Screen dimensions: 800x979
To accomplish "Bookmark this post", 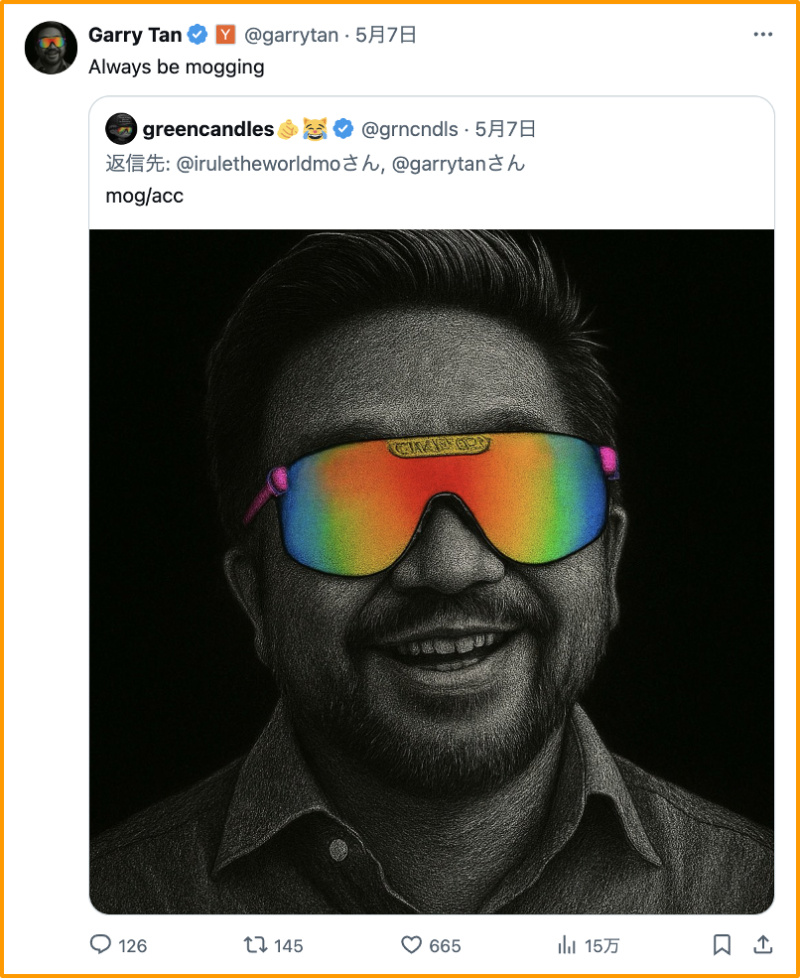I will pos(721,944).
